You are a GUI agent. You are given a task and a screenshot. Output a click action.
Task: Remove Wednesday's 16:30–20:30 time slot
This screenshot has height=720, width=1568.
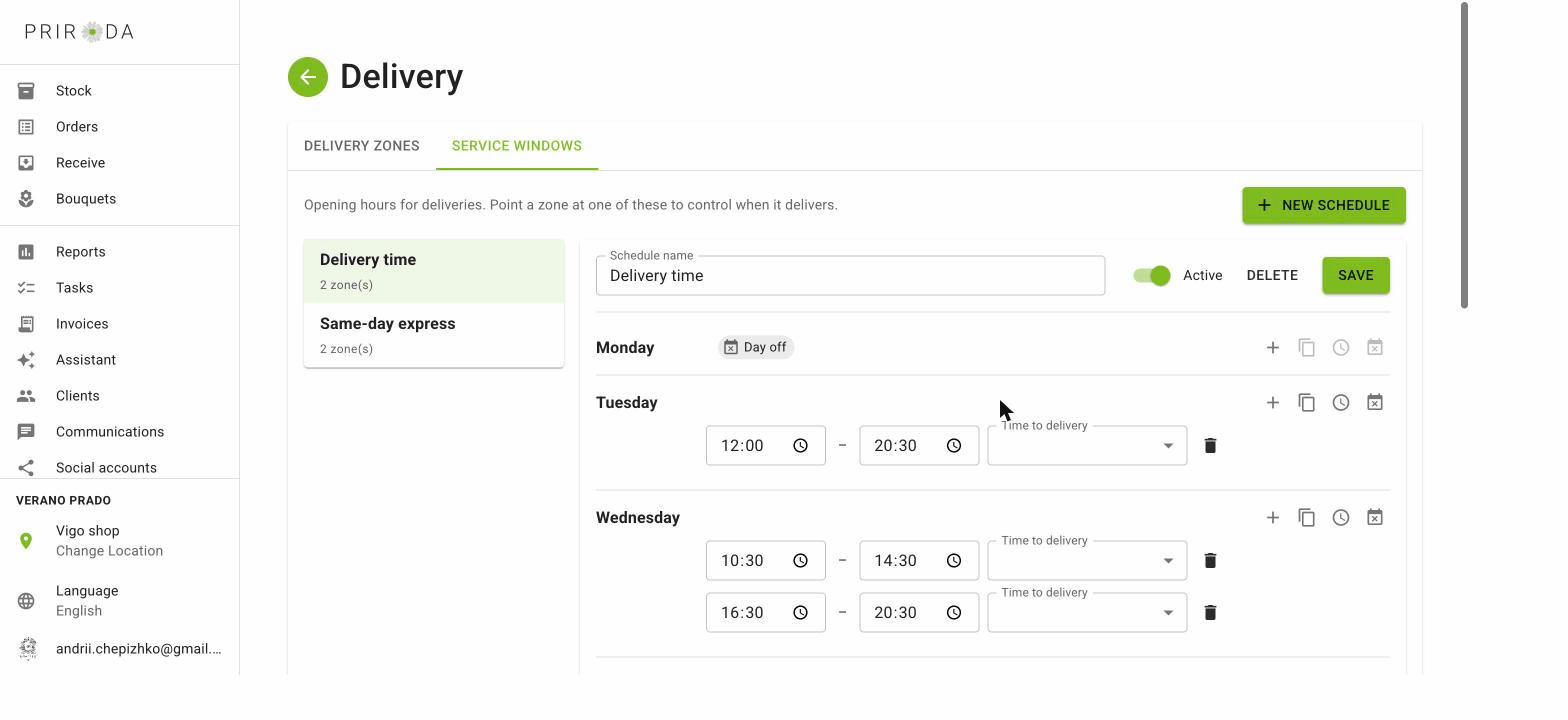tap(1210, 613)
